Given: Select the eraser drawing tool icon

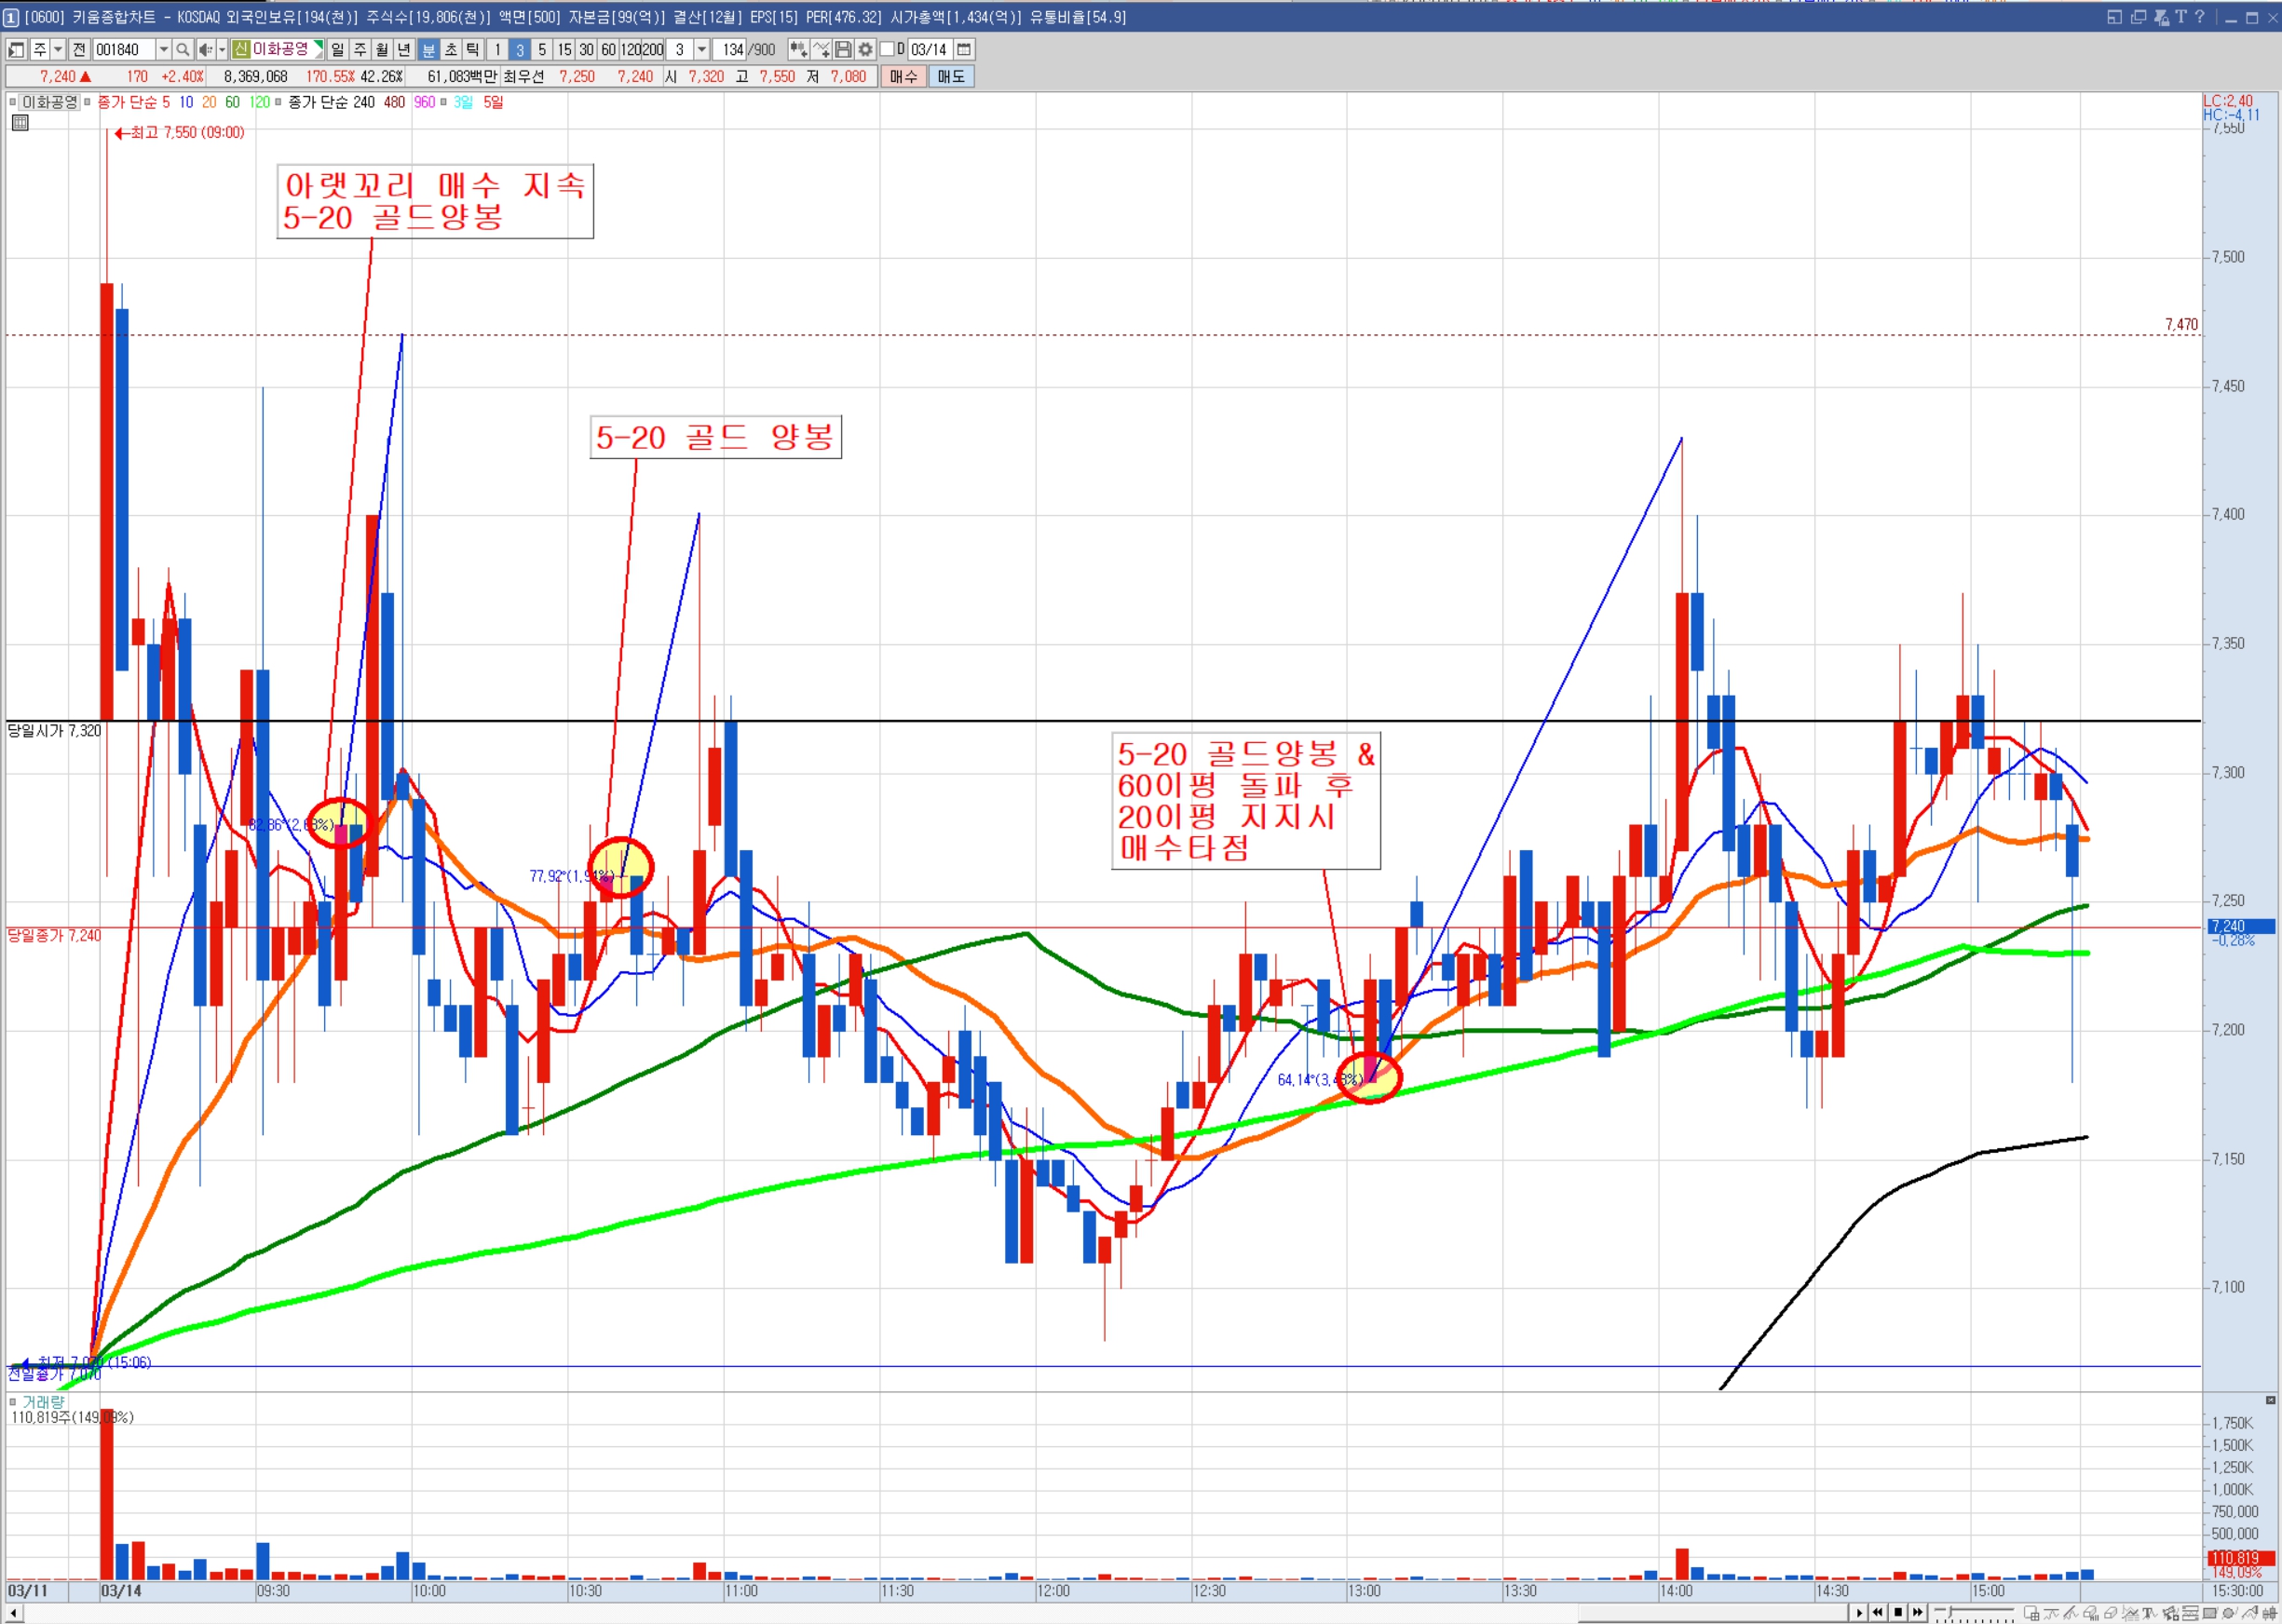Looking at the screenshot, I should point(2110,1613).
